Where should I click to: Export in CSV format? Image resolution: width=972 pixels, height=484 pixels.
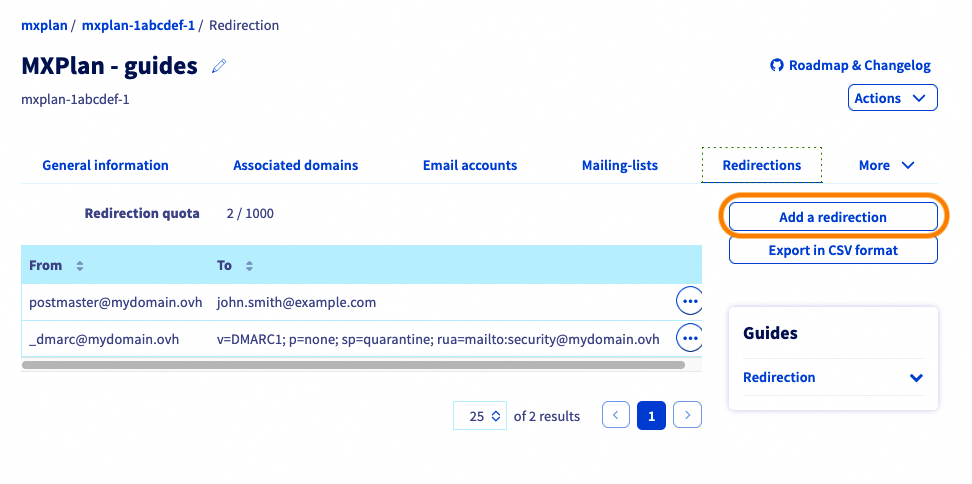pos(833,250)
